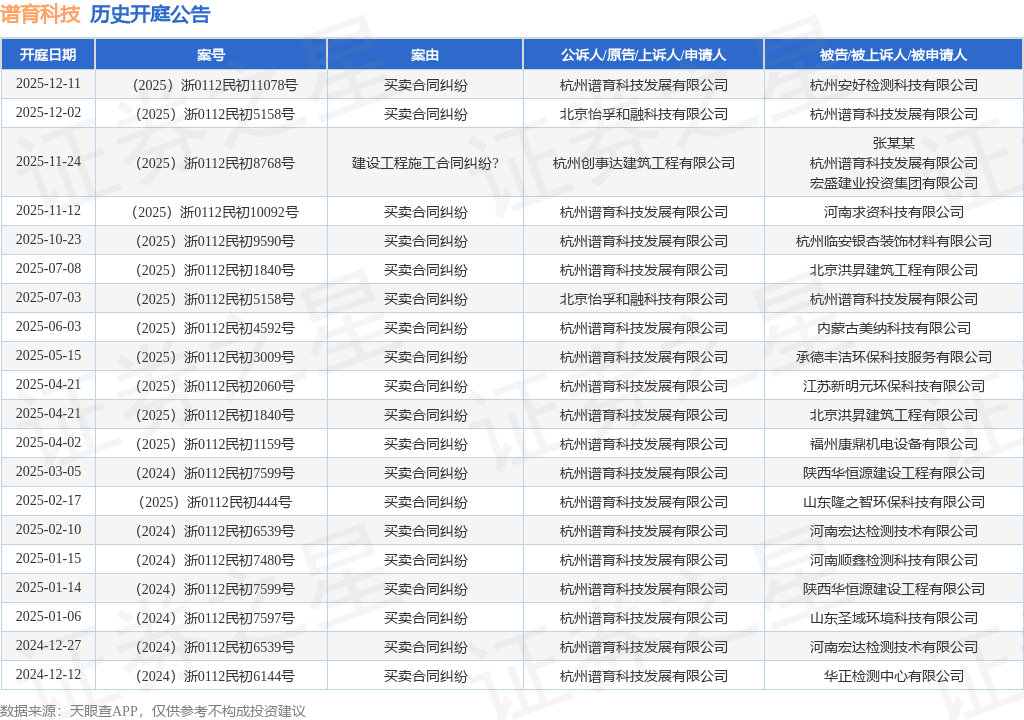Screen dimensions: 1024x720
Task: Click defendant 宏盛建业投资集团有限公司
Action: point(893,183)
